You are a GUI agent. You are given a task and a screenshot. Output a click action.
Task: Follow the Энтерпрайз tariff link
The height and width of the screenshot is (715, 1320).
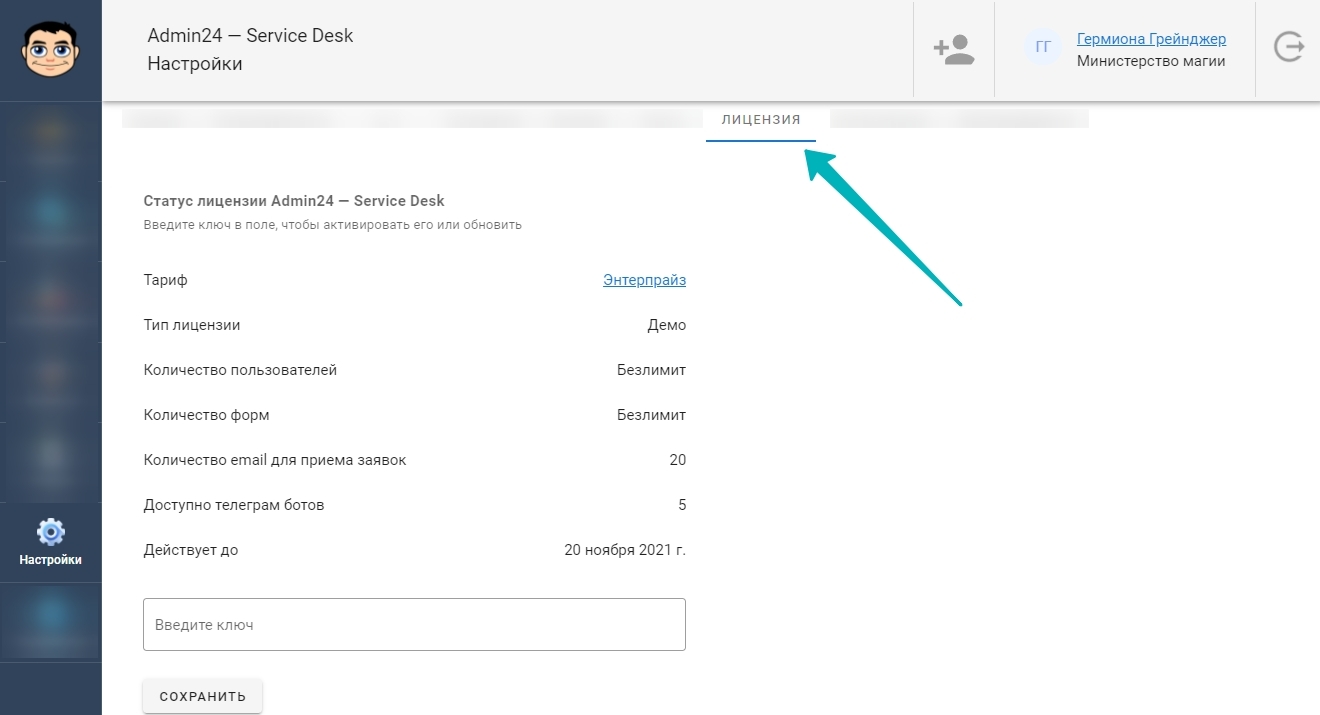tap(644, 280)
